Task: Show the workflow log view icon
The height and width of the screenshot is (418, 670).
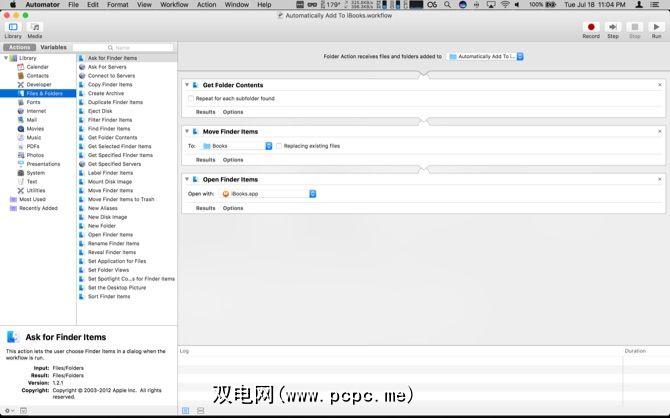Action: [x=185, y=410]
